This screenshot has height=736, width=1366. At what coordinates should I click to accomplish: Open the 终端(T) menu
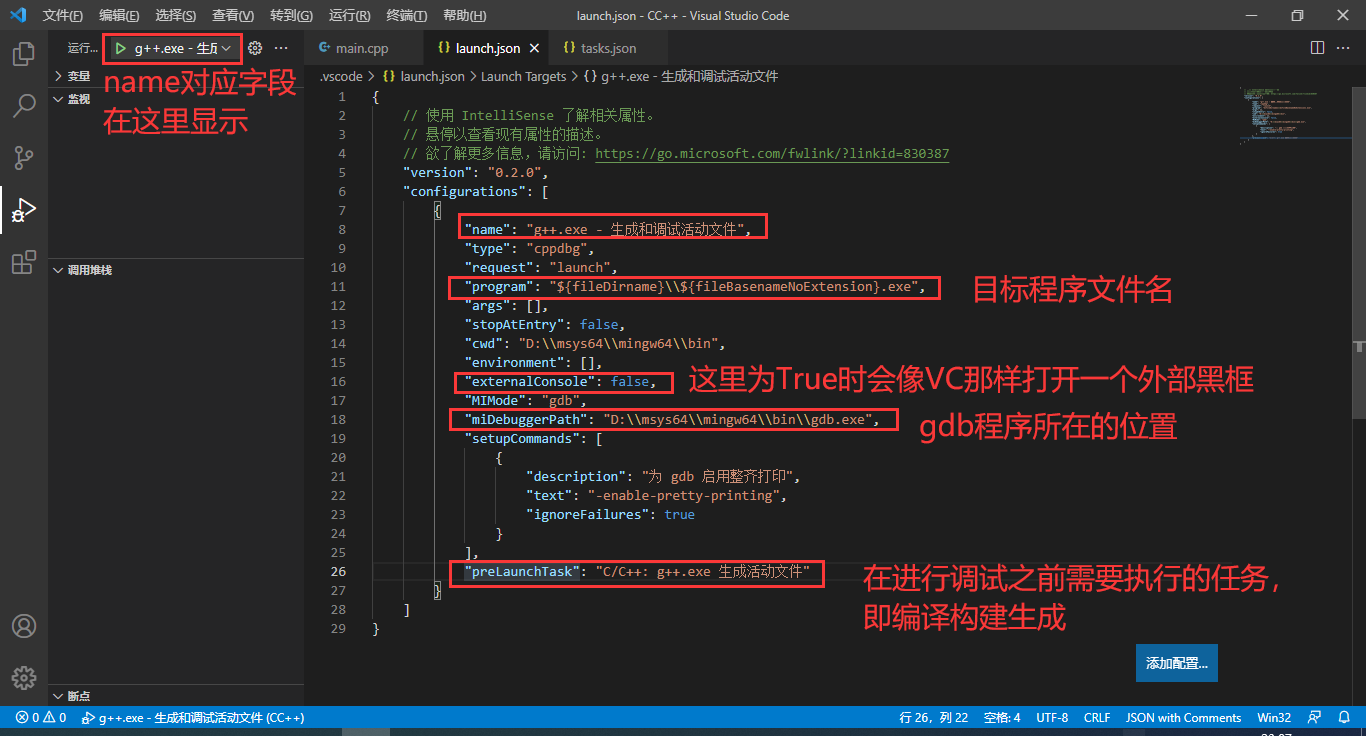click(407, 15)
